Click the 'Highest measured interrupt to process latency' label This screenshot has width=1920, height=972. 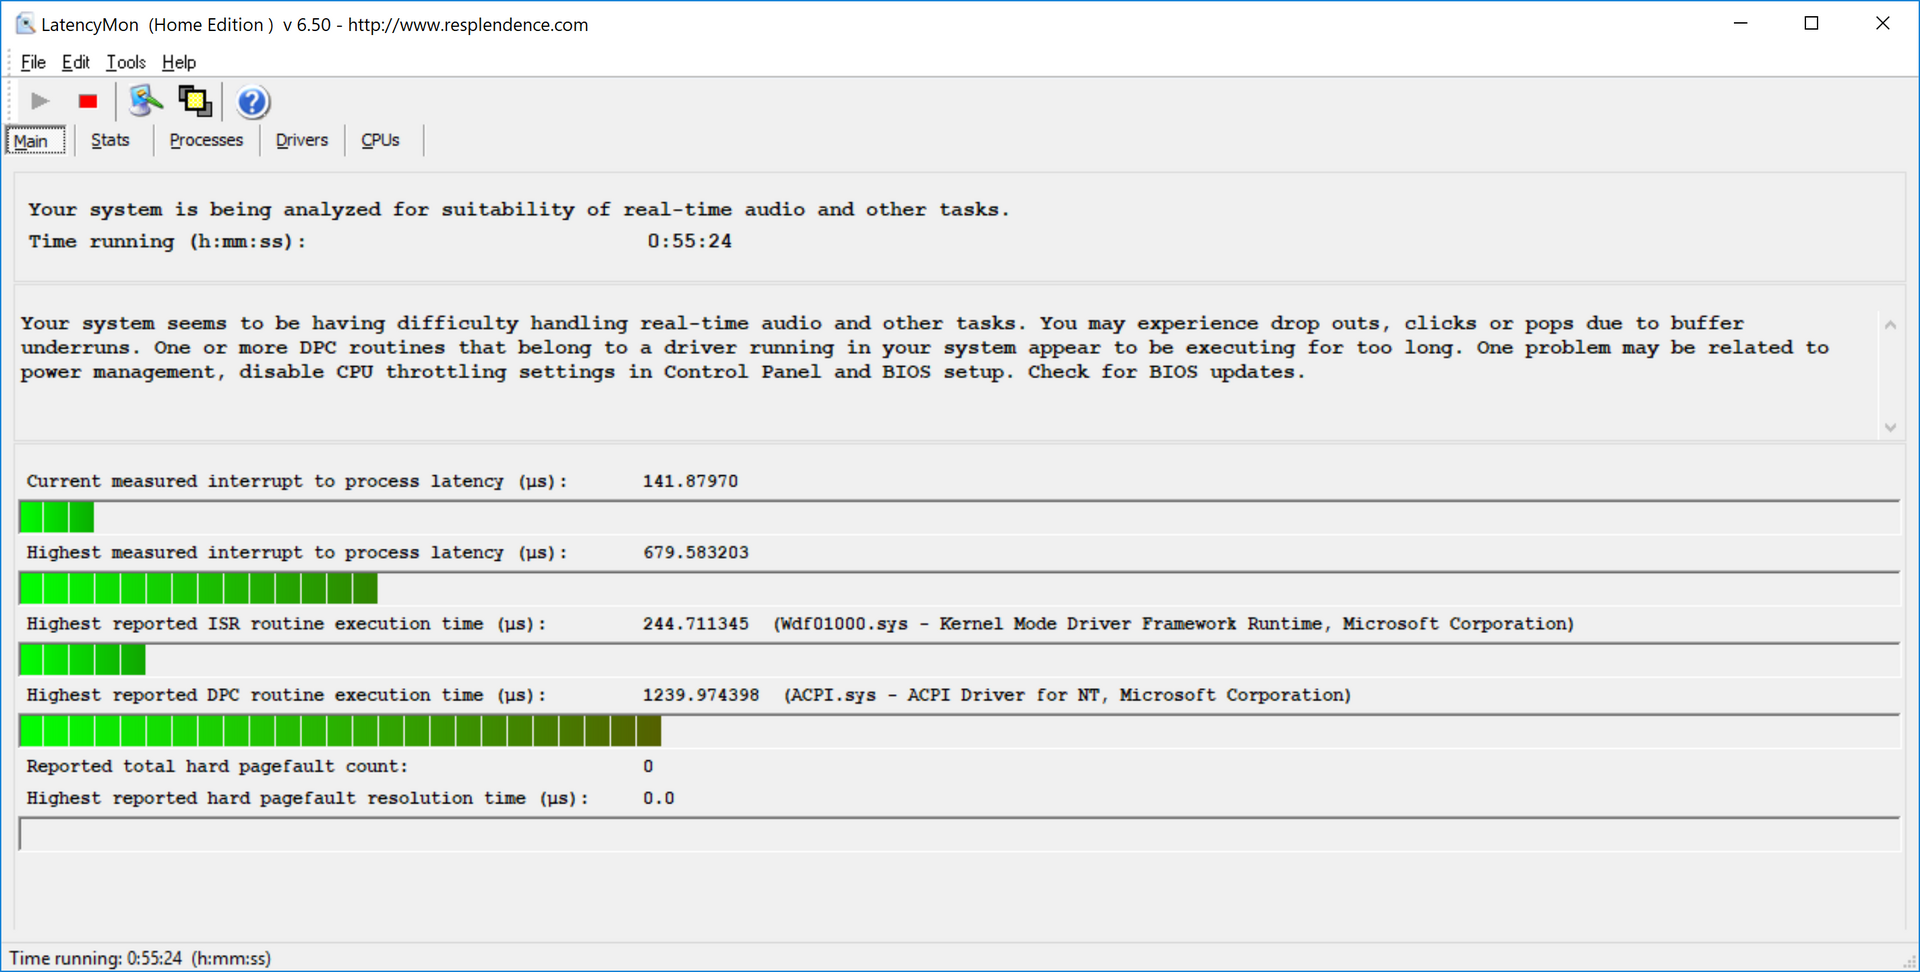pyautogui.click(x=297, y=552)
